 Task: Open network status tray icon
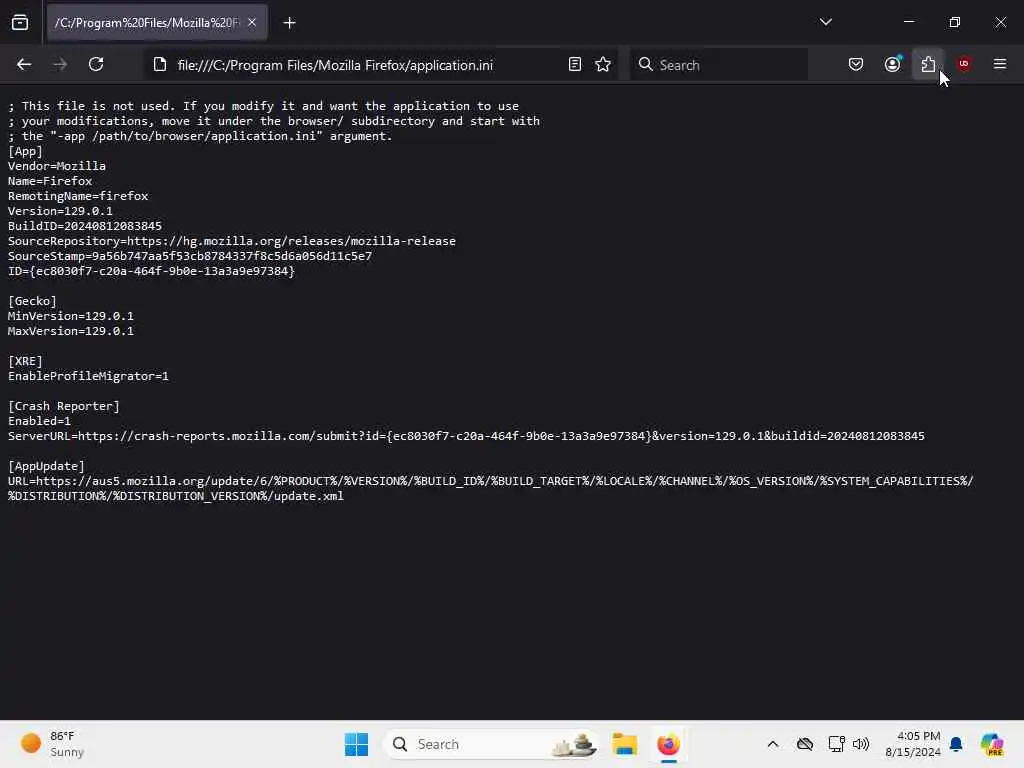837,744
